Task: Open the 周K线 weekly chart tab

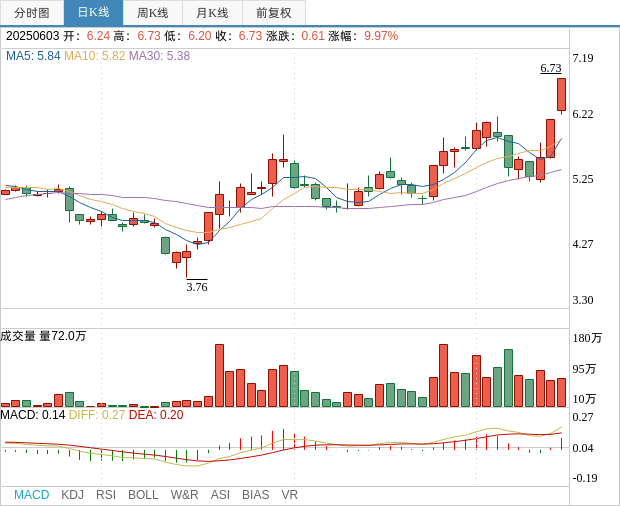Action: coord(153,13)
